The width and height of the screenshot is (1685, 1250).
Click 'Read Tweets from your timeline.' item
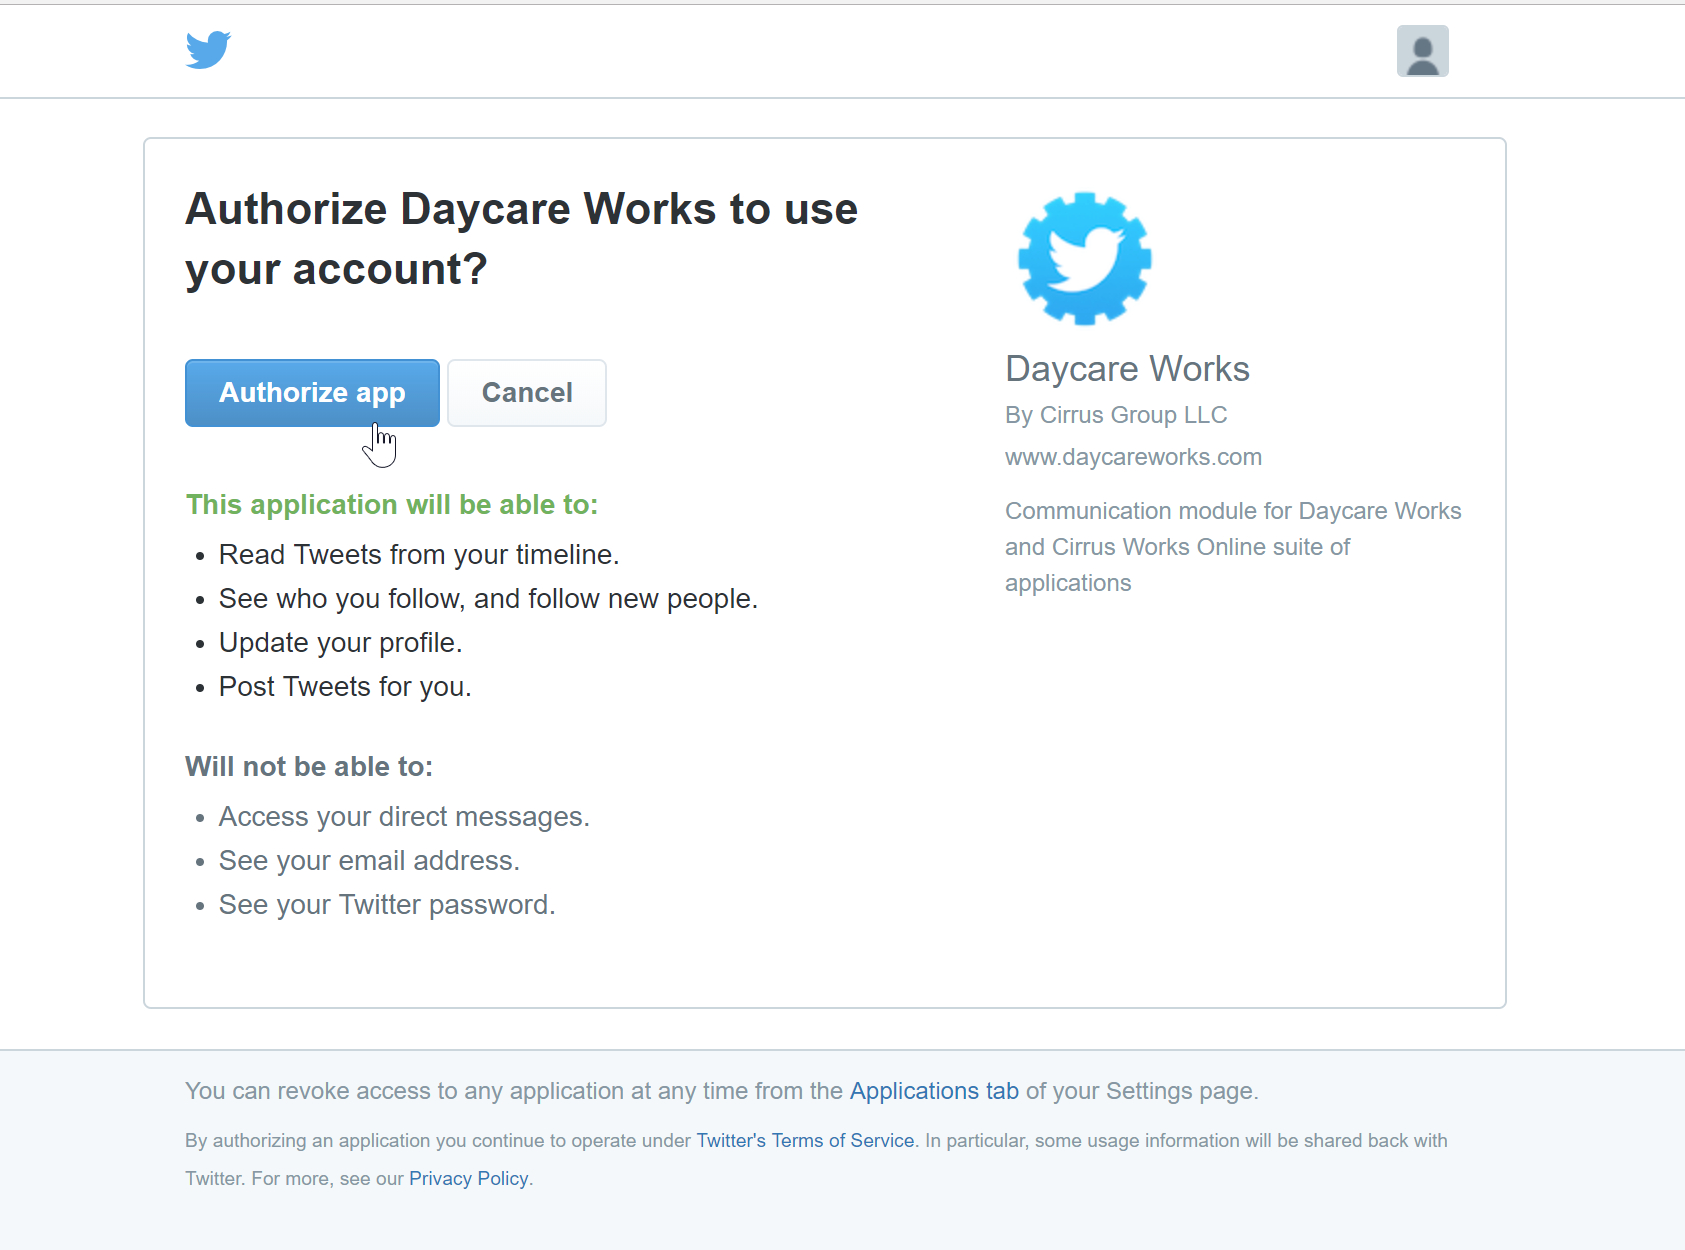[419, 555]
